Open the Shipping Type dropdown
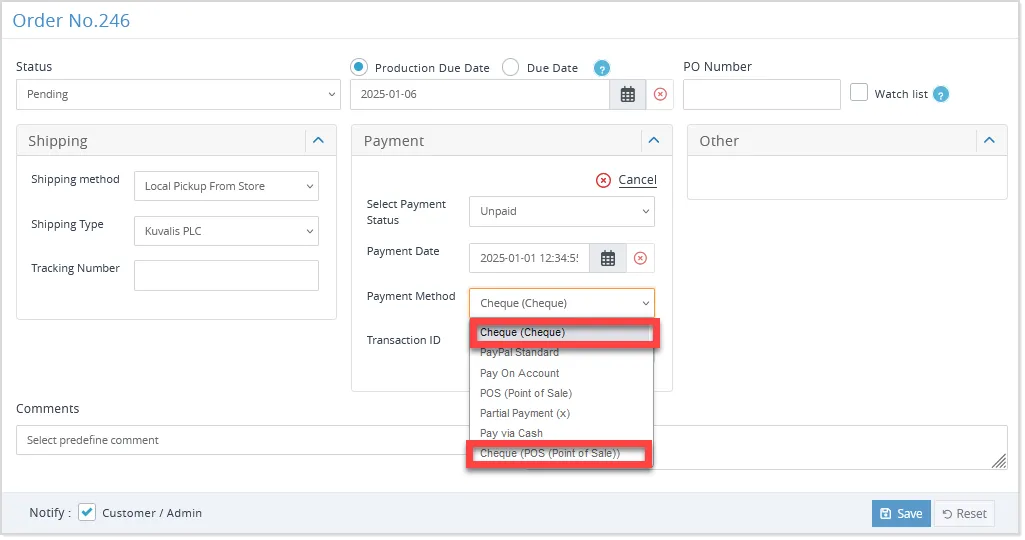The image size is (1025, 540). pyautogui.click(x=226, y=231)
